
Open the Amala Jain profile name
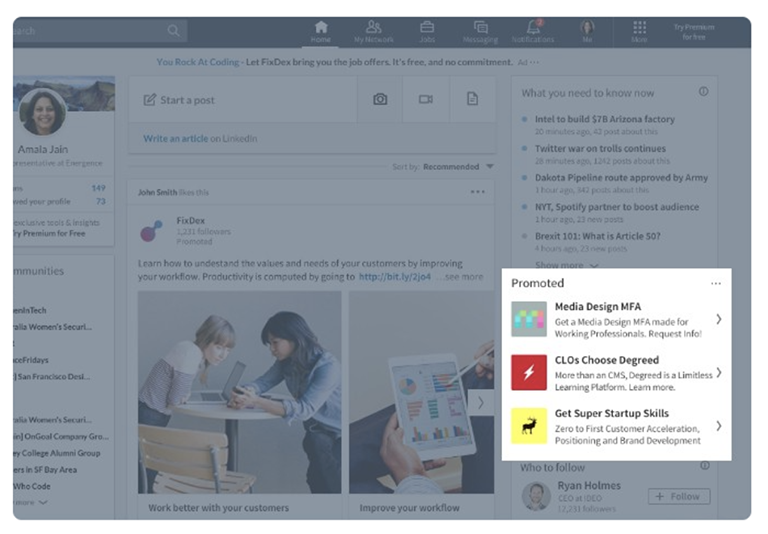(43, 149)
